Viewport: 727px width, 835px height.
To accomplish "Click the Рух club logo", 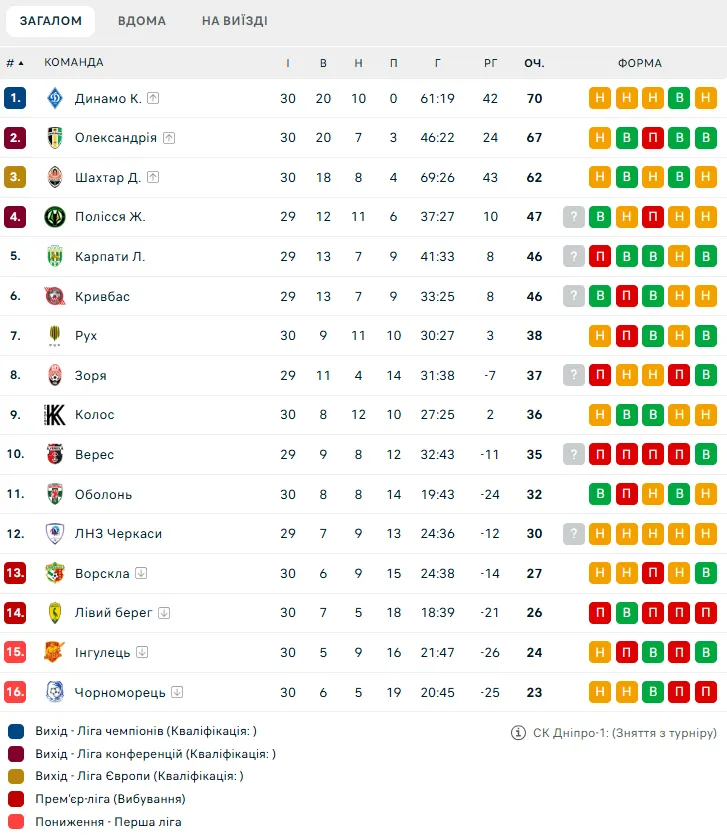I will tap(55, 335).
